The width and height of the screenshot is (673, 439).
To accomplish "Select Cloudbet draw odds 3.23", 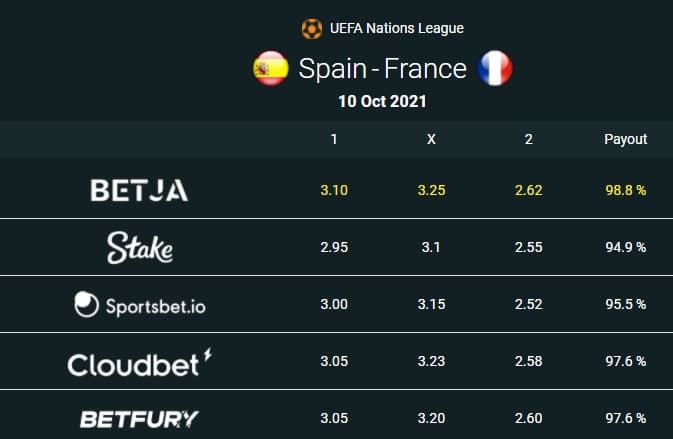I will tap(431, 361).
